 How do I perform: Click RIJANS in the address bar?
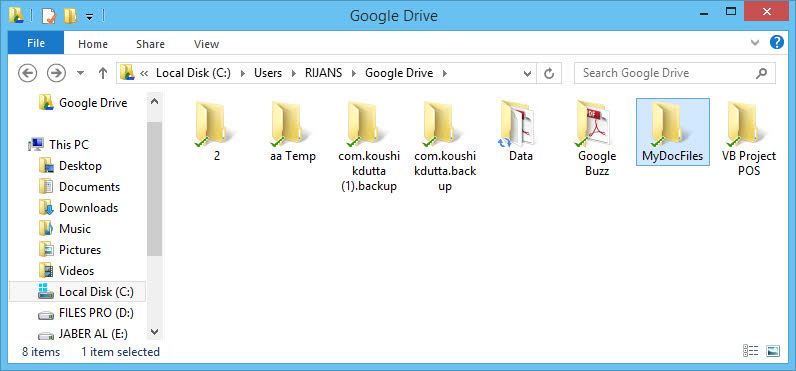tap(323, 73)
